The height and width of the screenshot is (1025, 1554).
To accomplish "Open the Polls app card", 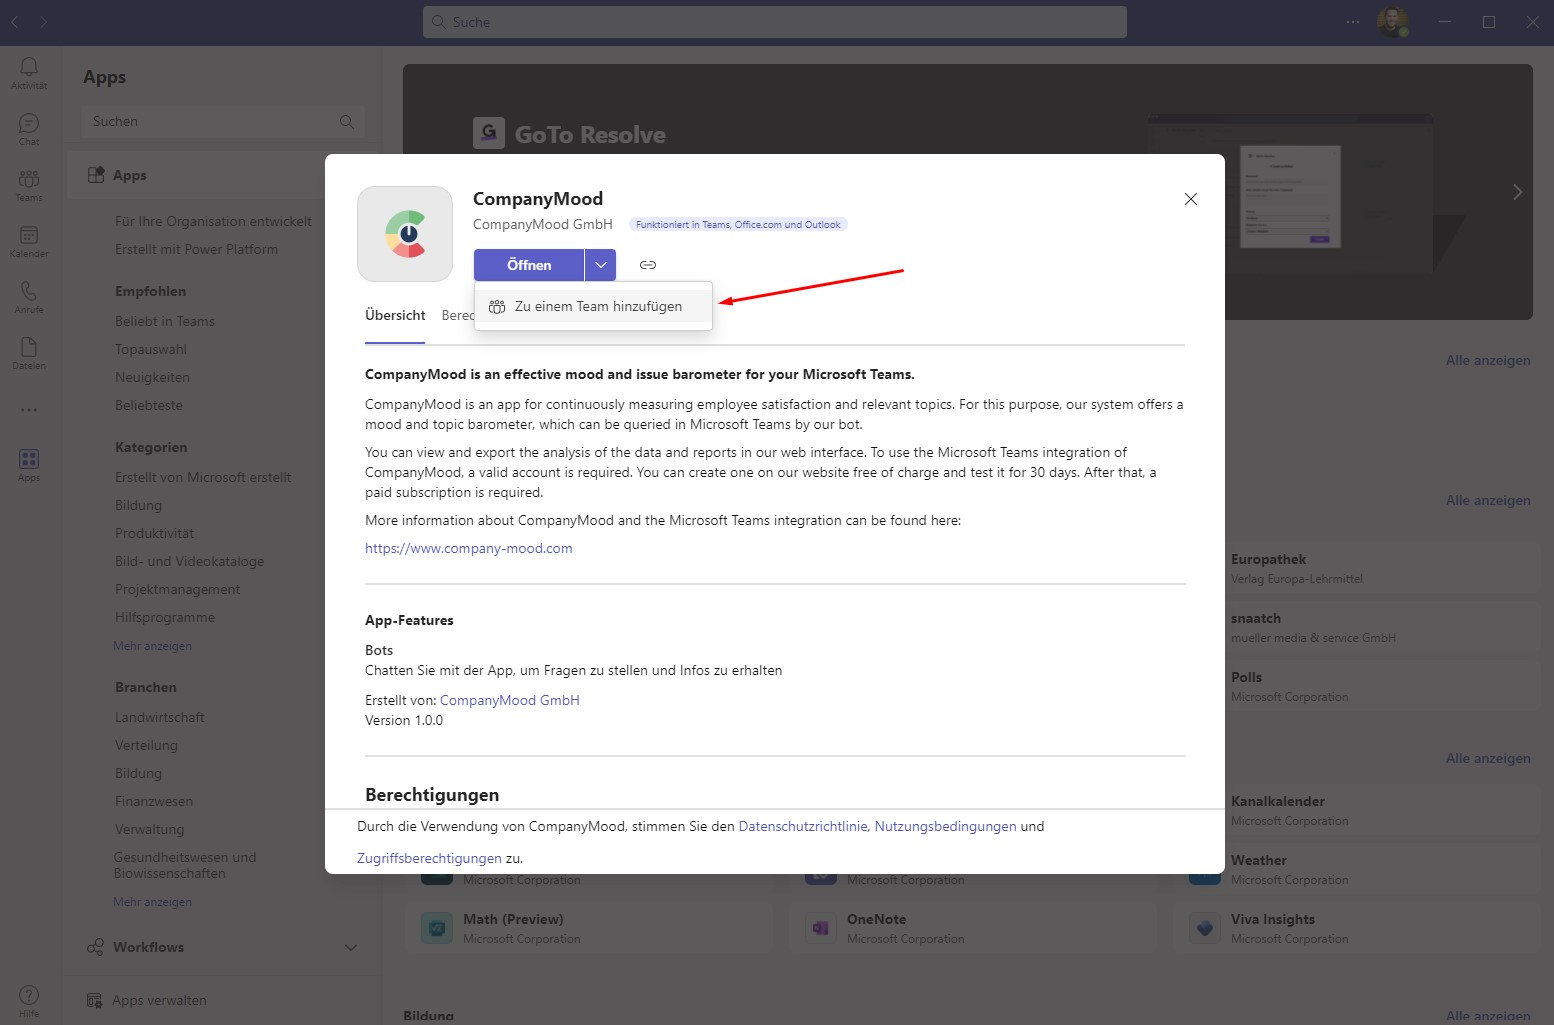I will pyautogui.click(x=1383, y=686).
